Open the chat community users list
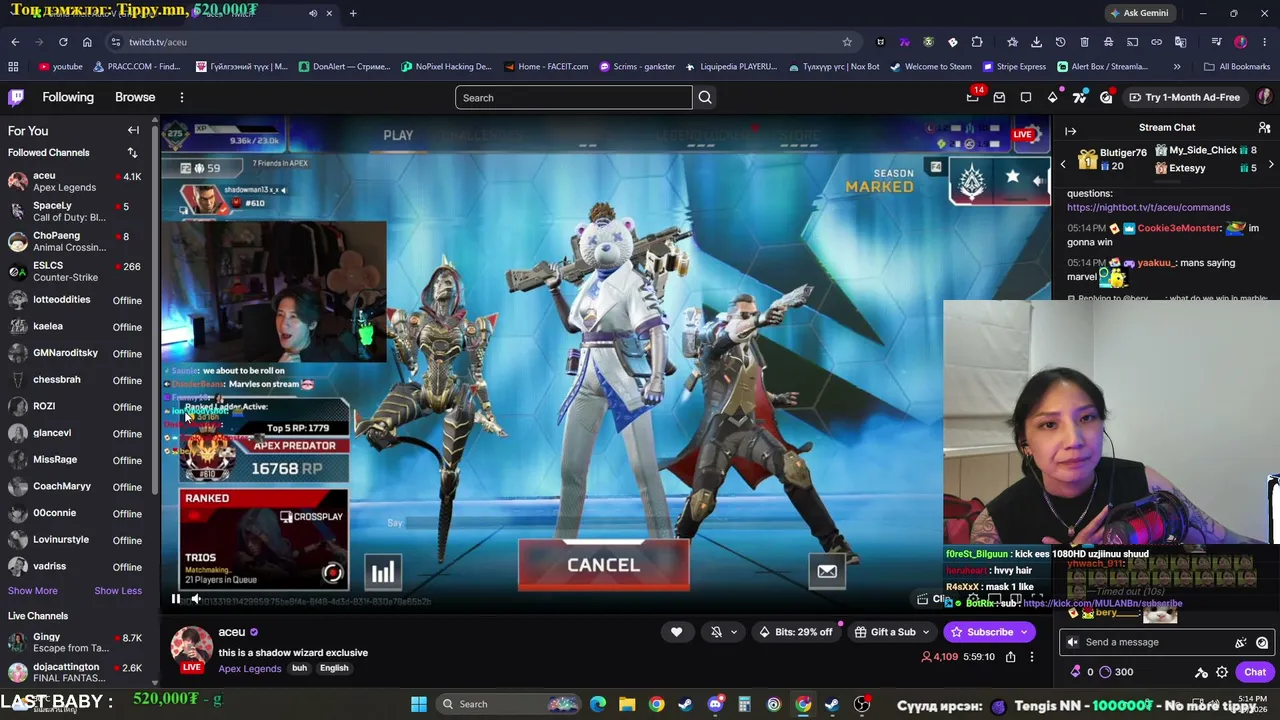 pyautogui.click(x=1264, y=128)
